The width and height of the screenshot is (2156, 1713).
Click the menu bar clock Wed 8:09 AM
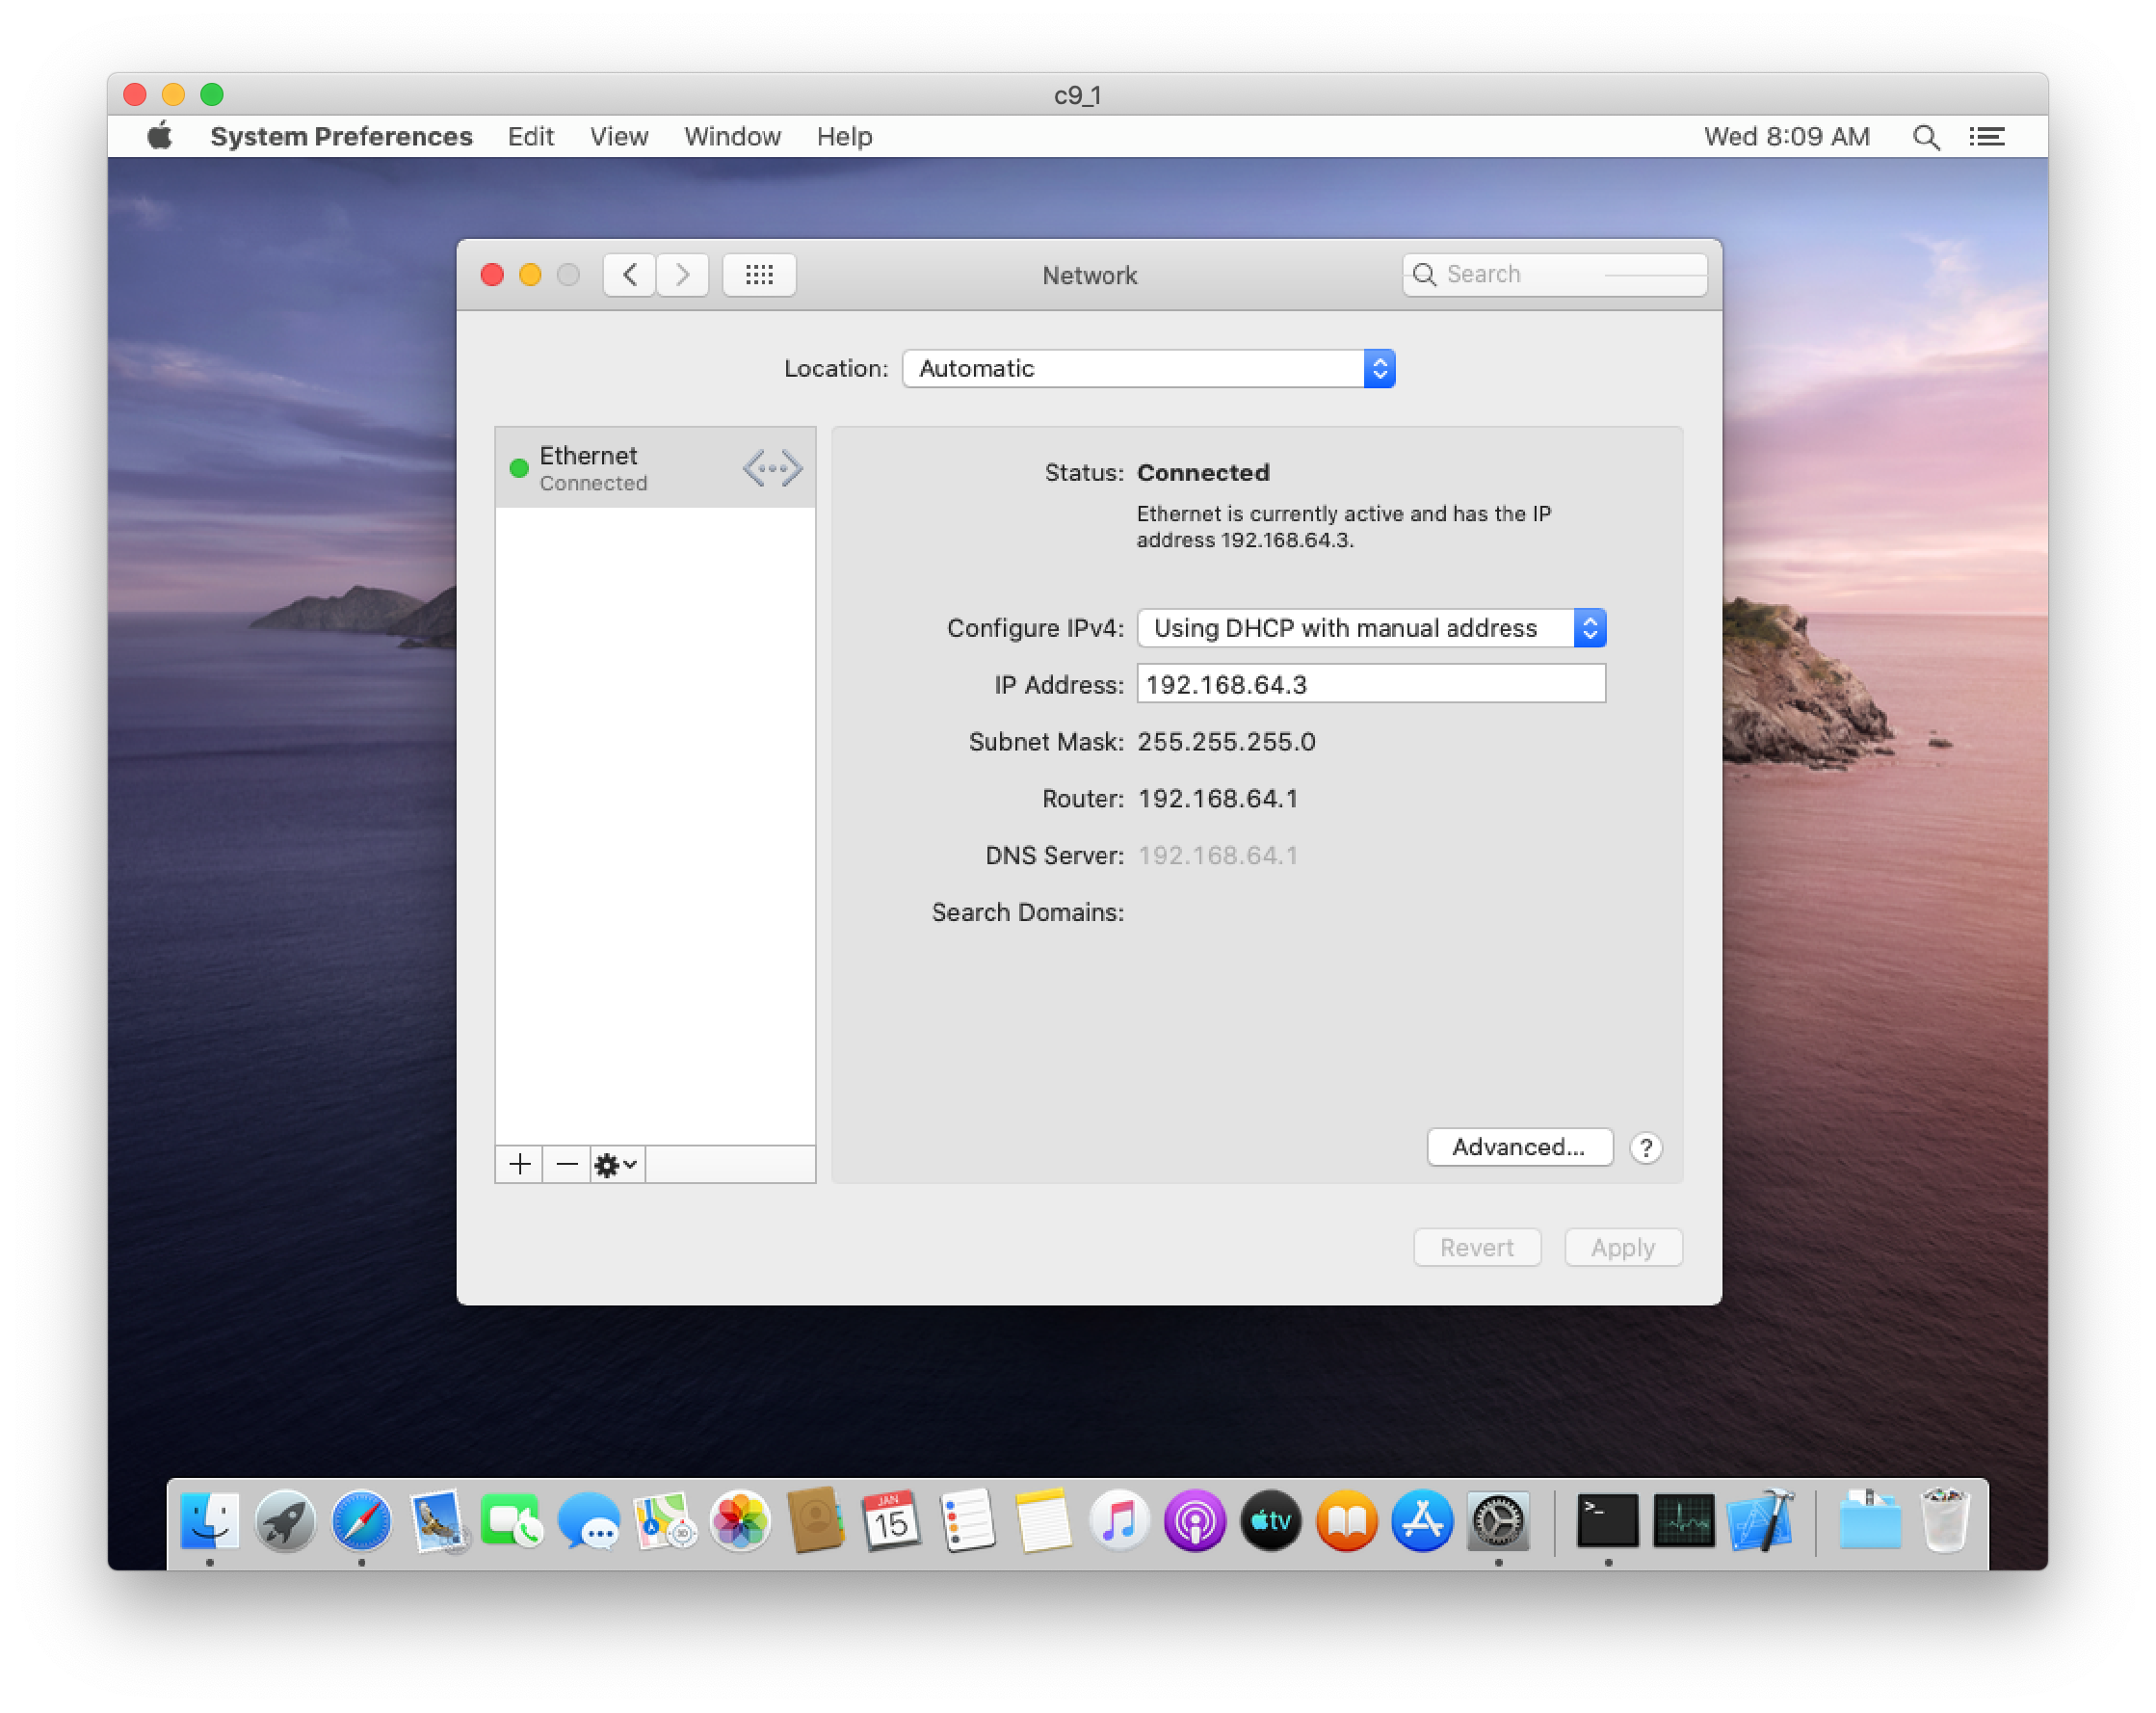click(x=1786, y=136)
